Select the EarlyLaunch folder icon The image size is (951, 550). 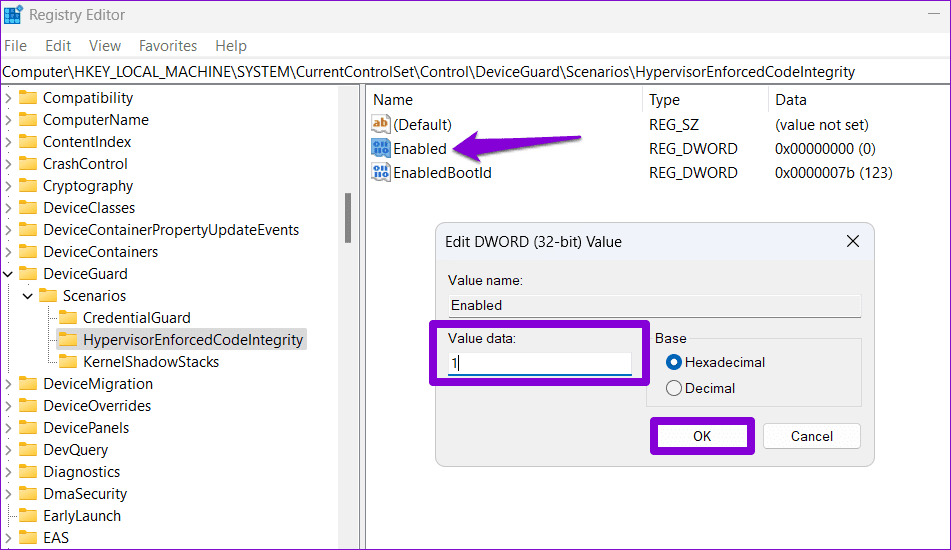click(28, 515)
